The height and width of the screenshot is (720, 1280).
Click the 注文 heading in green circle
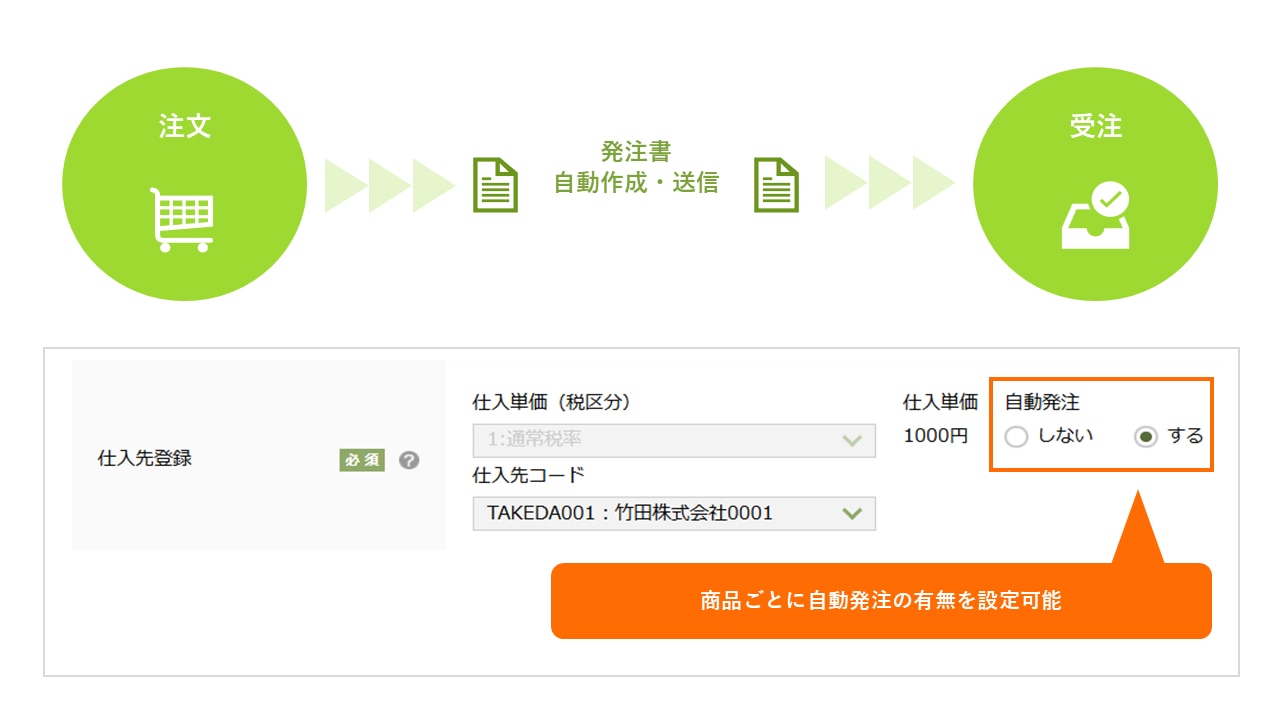[x=185, y=126]
